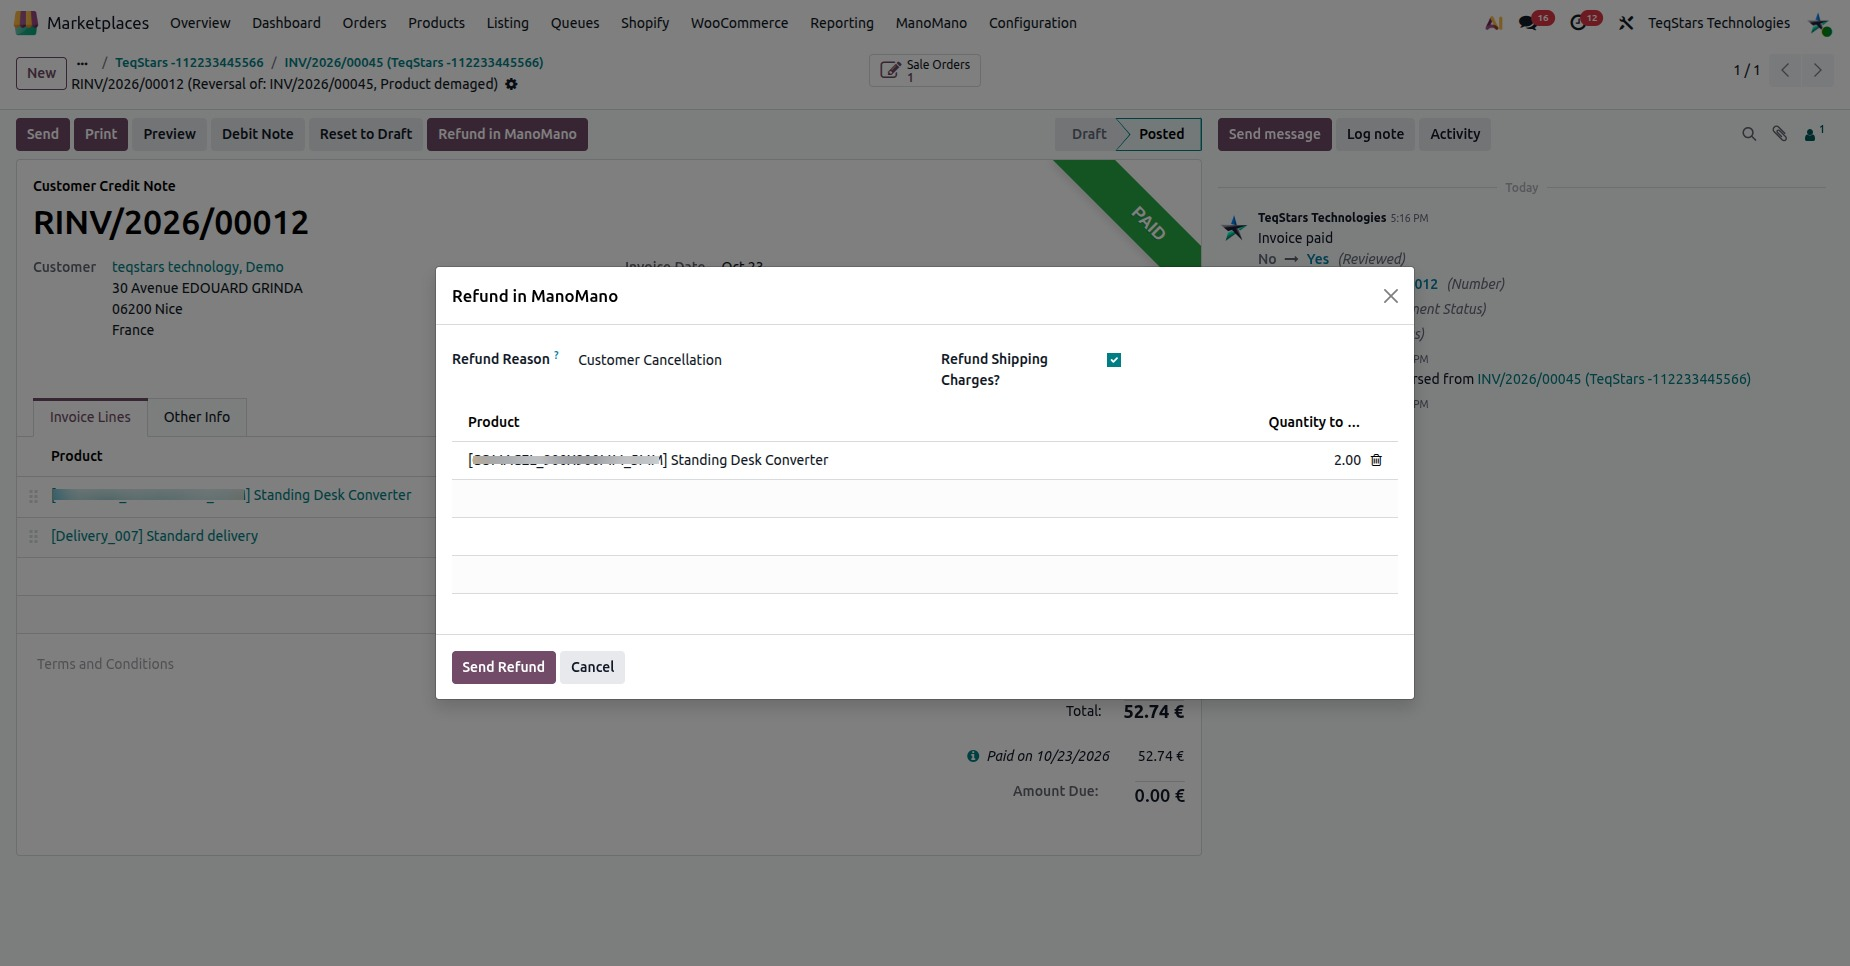Open customer link teqstars technology, Demo
The height and width of the screenshot is (966, 1850).
point(198,267)
